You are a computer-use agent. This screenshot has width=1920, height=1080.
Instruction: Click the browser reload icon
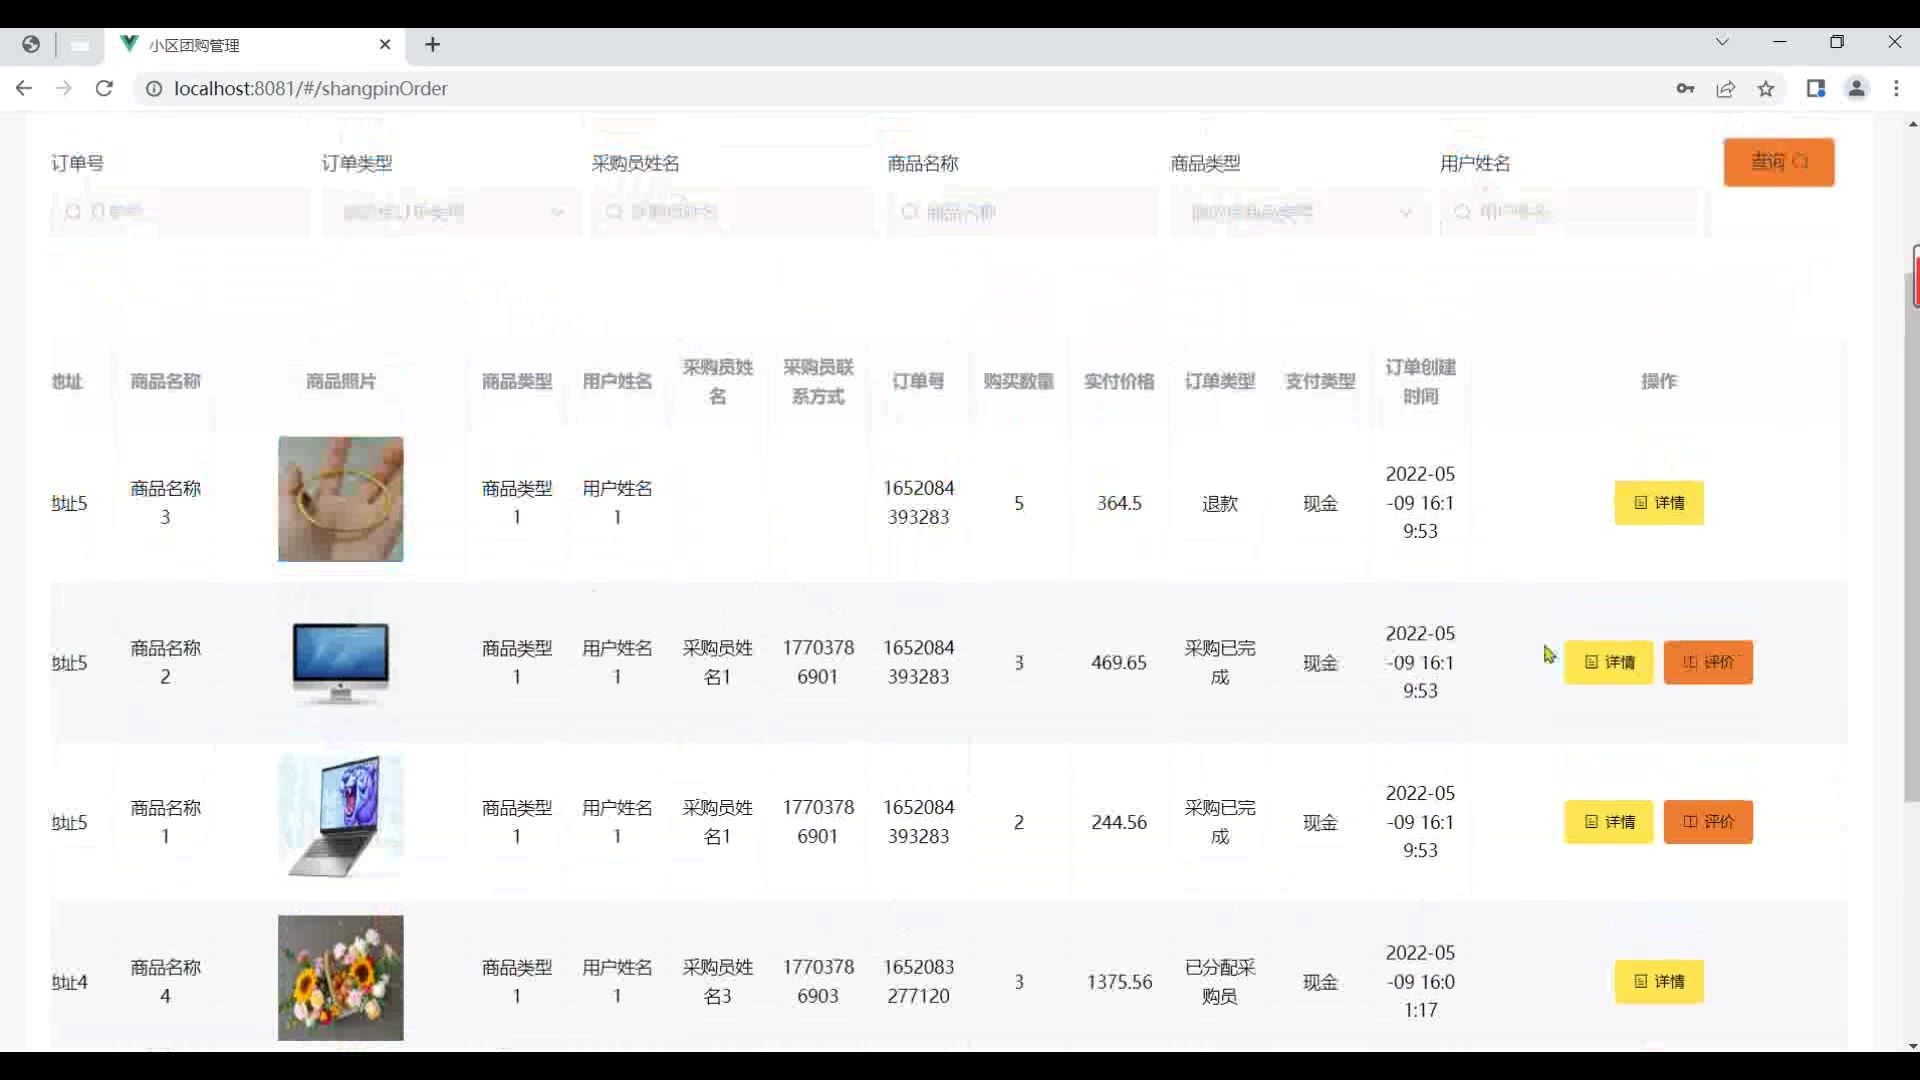point(104,88)
